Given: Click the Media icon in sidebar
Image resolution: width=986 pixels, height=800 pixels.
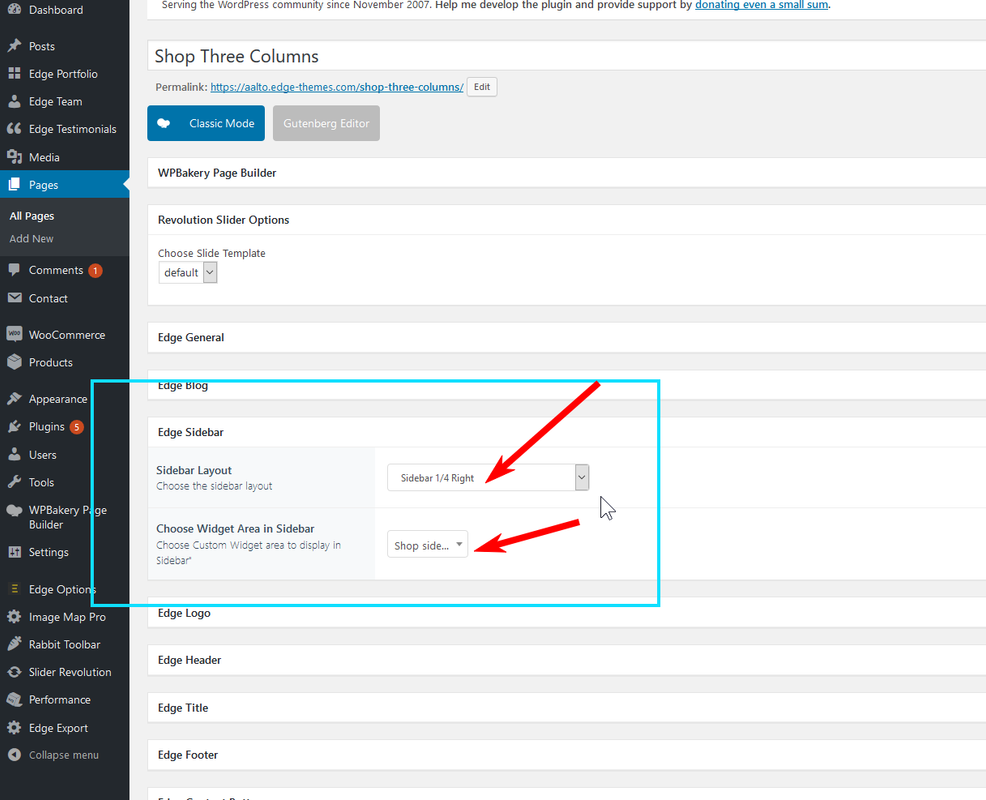Looking at the screenshot, I should pos(14,157).
